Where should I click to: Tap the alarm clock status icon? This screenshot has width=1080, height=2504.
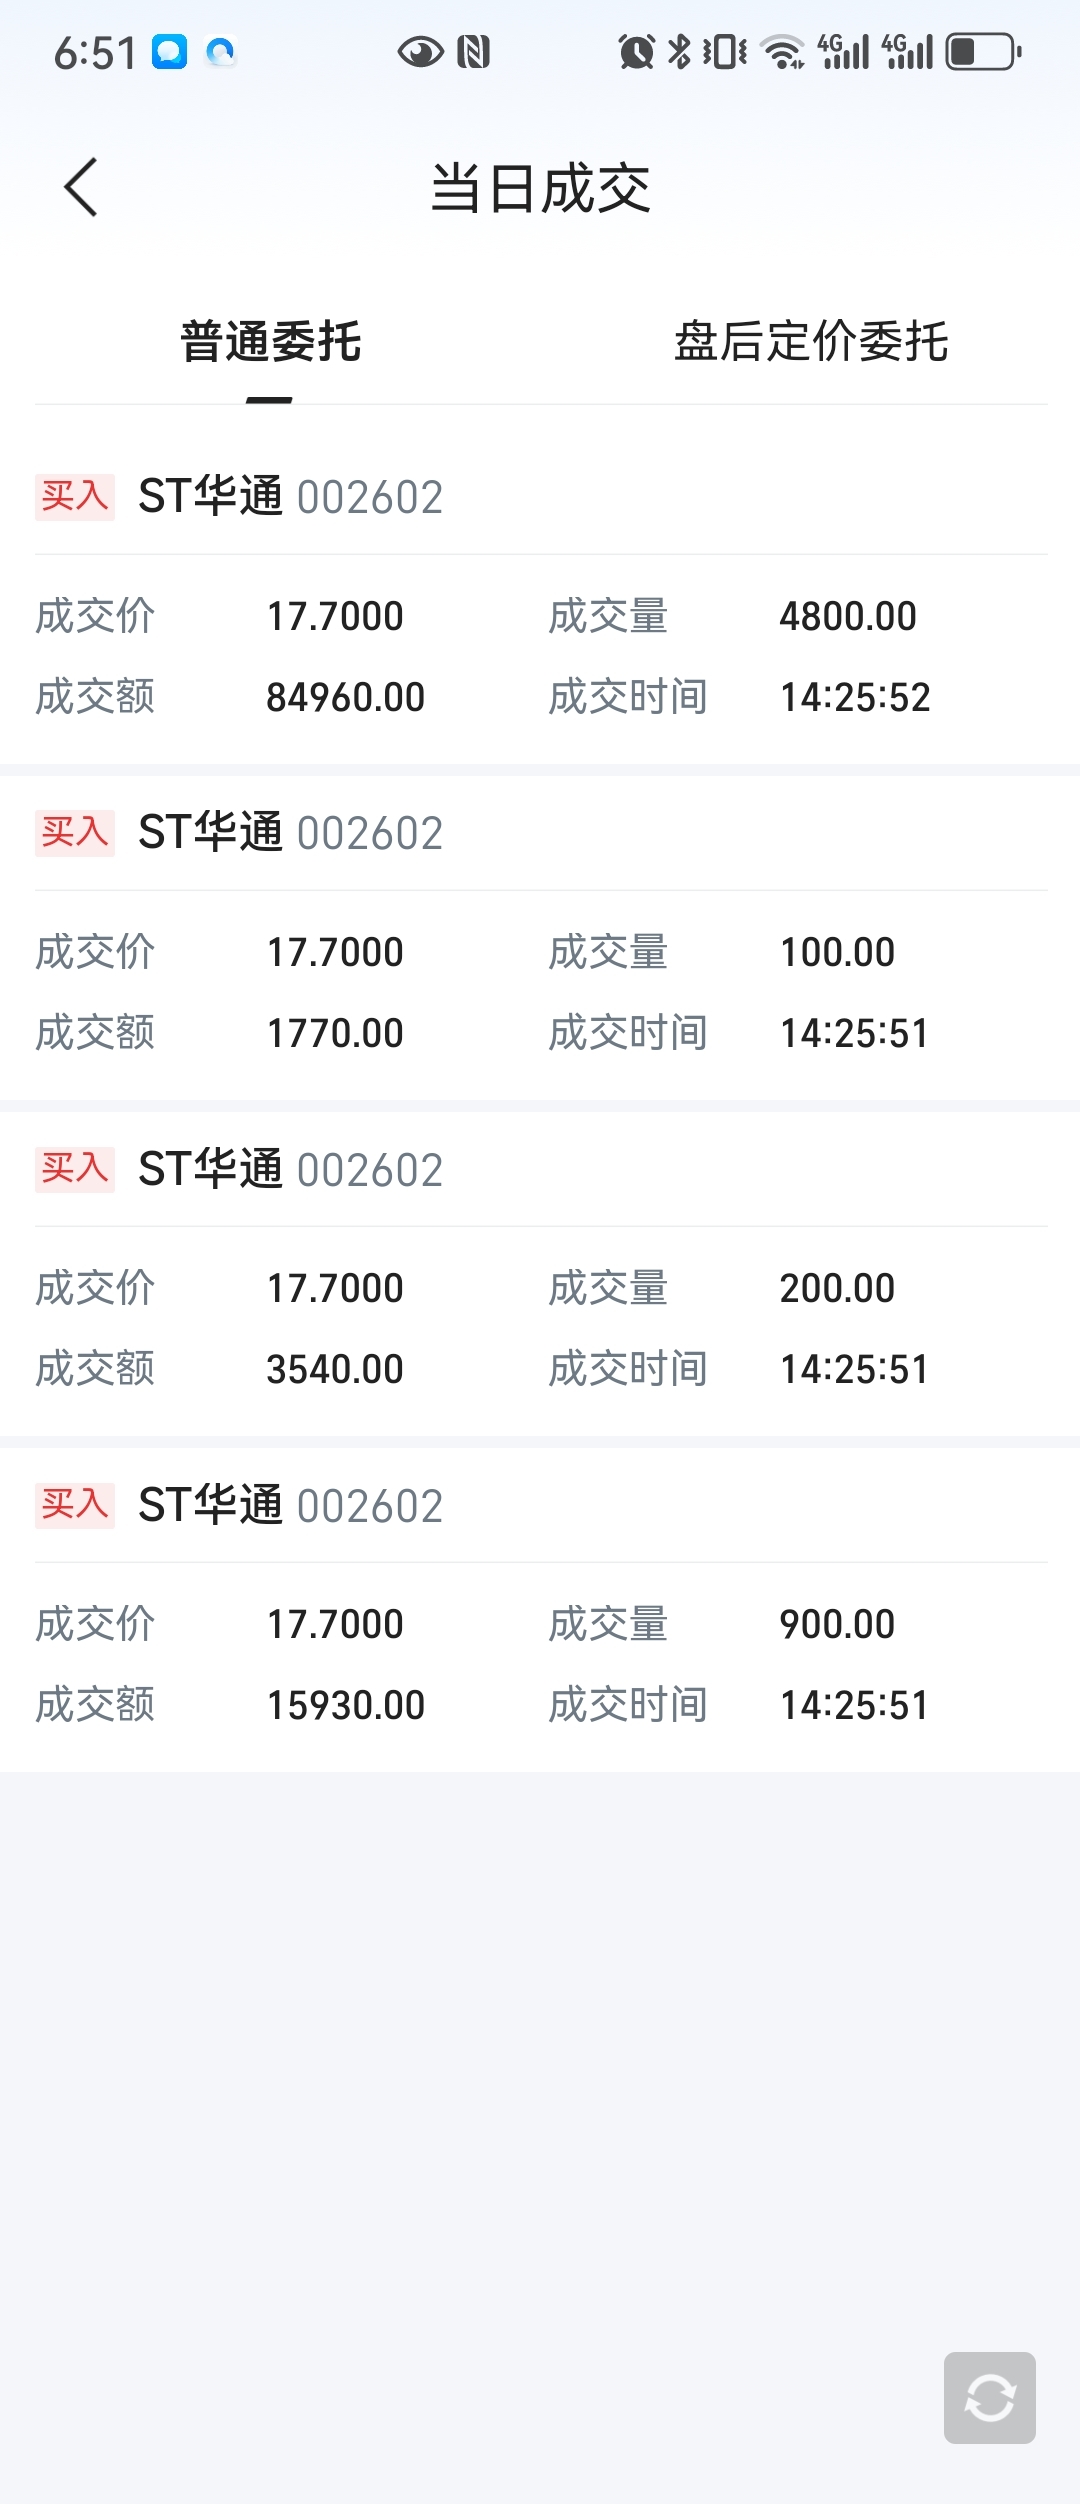(x=636, y=52)
